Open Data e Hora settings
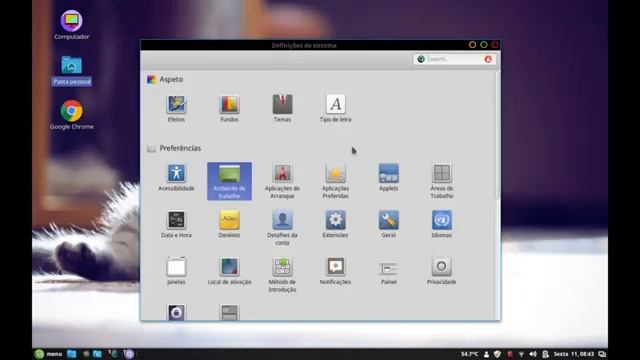The width and height of the screenshot is (640, 360). click(176, 224)
